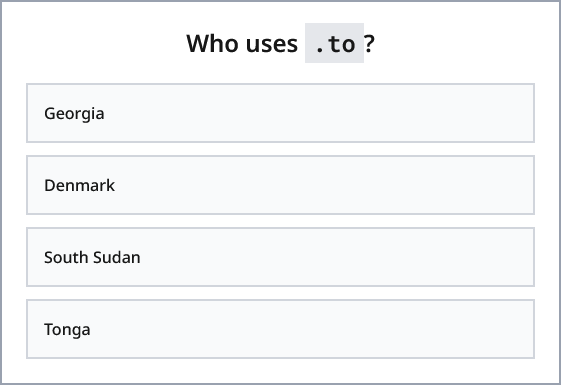Click the Tonga option text label
This screenshot has height=385, width=561.
click(67, 330)
